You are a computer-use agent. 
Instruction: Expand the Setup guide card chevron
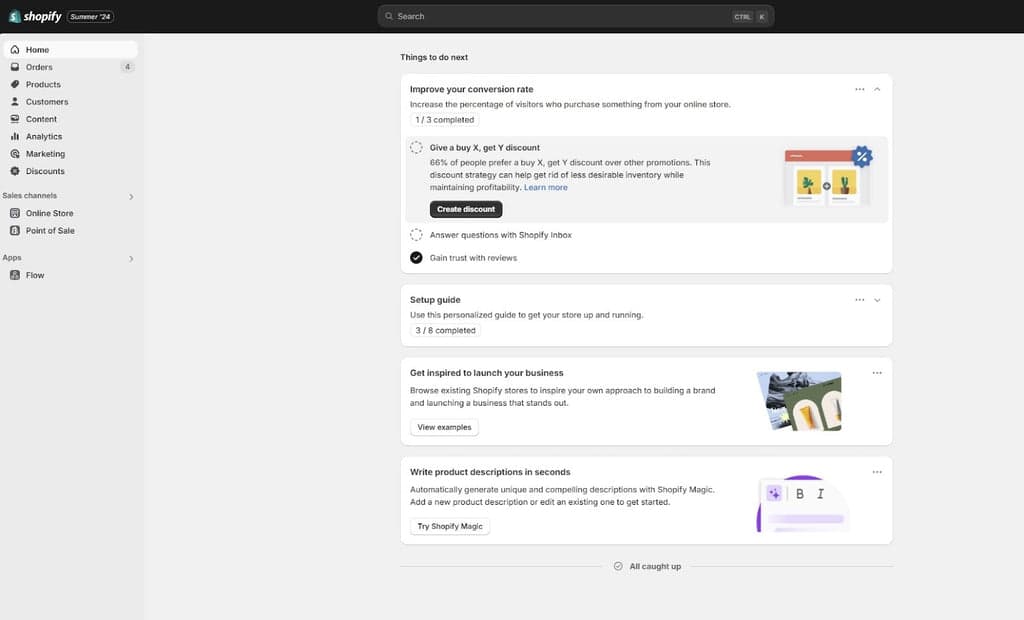[877, 300]
